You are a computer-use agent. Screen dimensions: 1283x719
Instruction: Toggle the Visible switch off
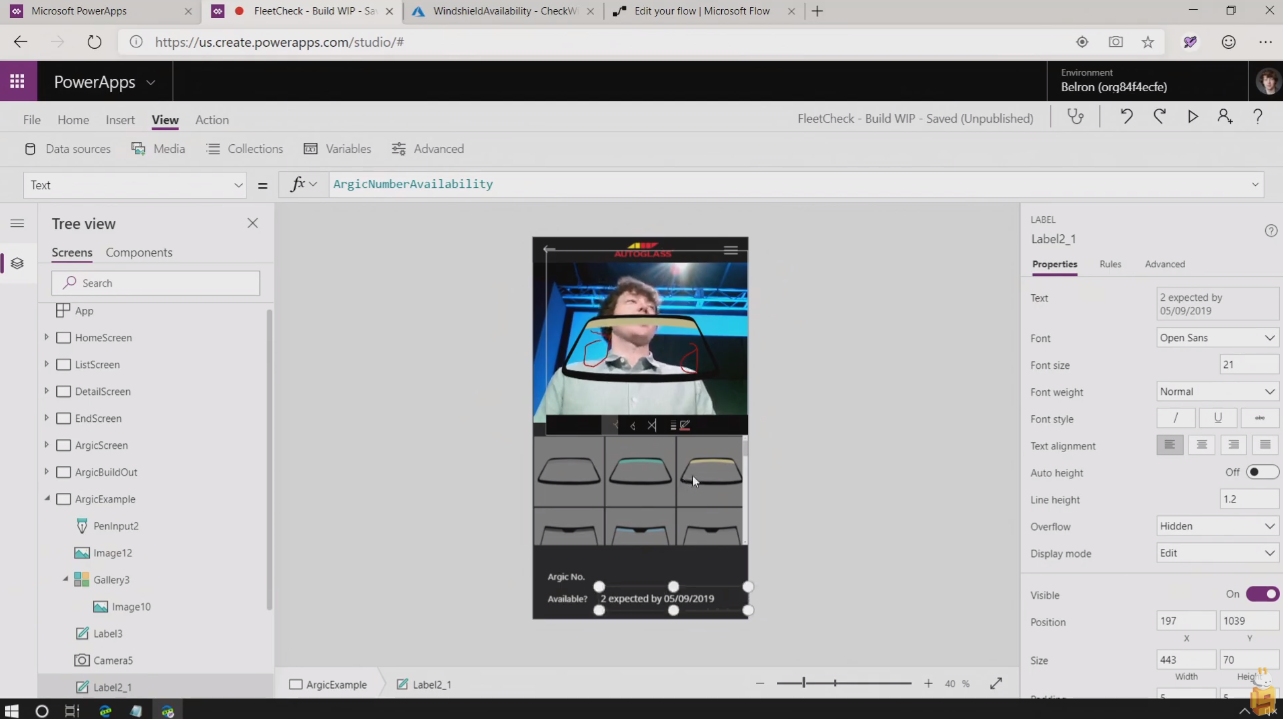pyautogui.click(x=1262, y=594)
